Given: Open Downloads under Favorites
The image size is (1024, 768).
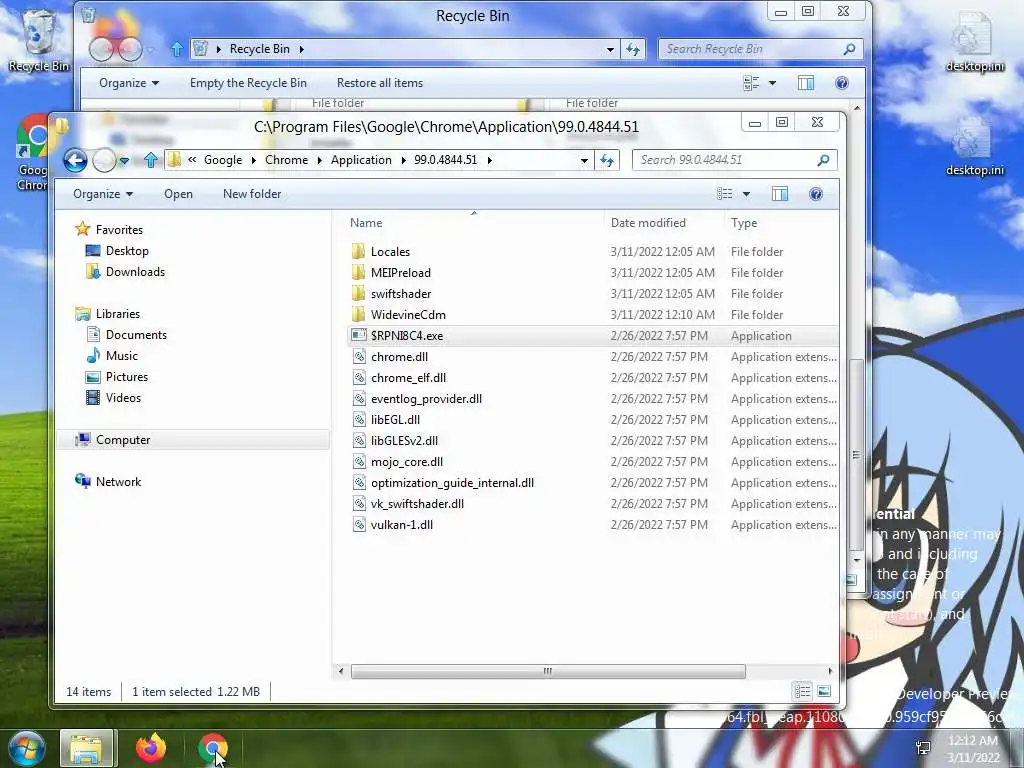Looking at the screenshot, I should (135, 272).
